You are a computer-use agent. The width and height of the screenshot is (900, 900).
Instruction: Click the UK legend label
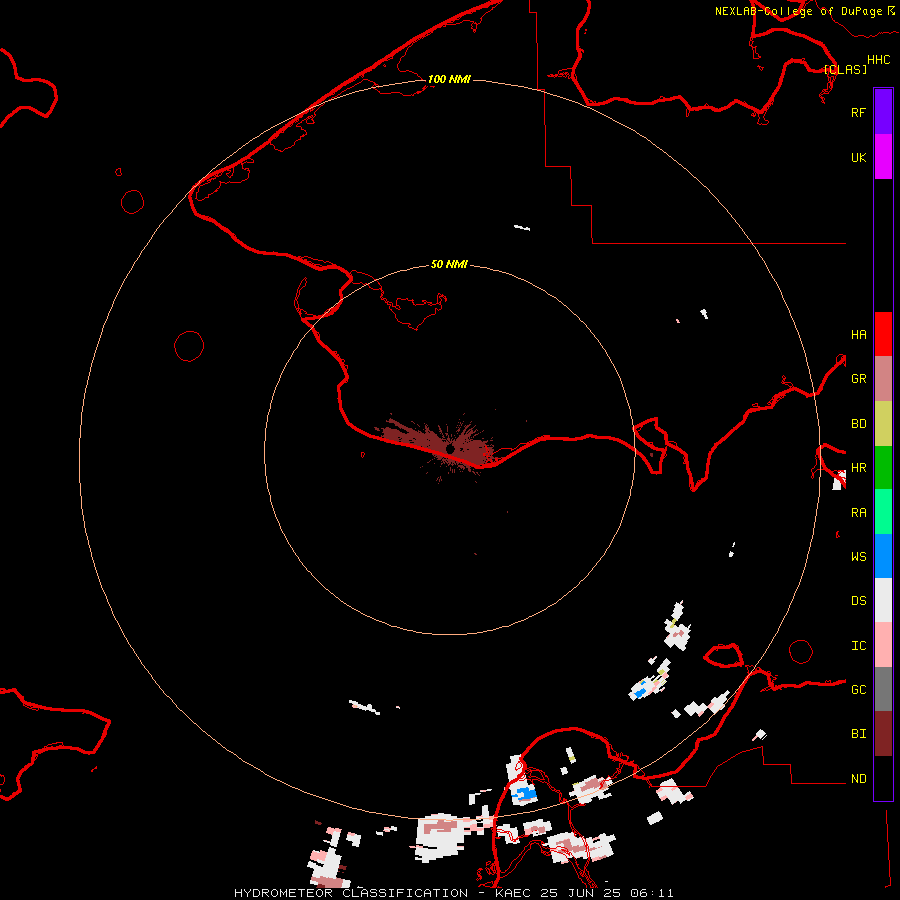click(858, 158)
